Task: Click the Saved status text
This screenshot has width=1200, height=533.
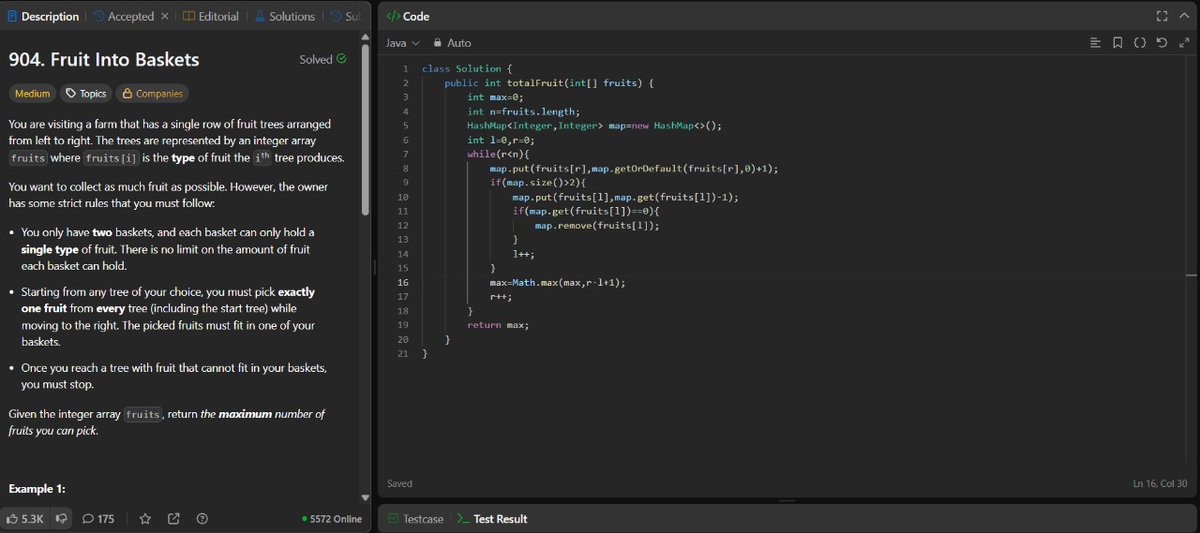Action: (399, 484)
